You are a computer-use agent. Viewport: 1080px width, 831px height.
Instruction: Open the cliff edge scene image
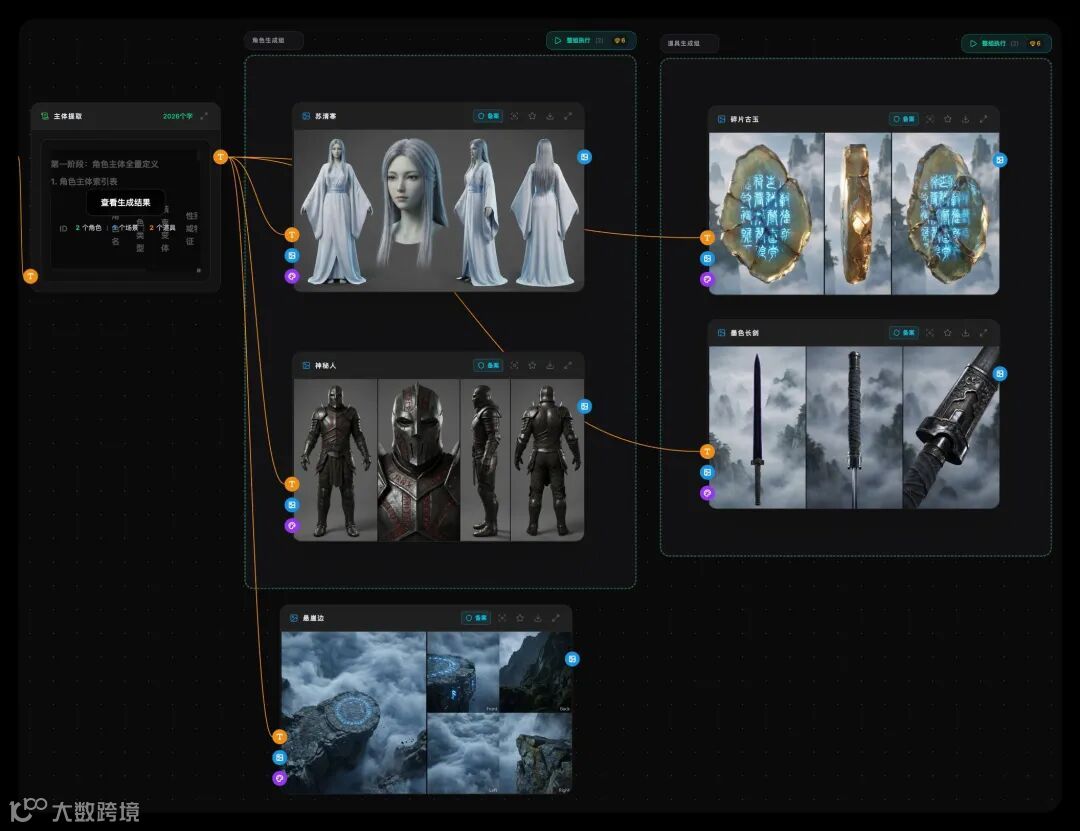[426, 712]
